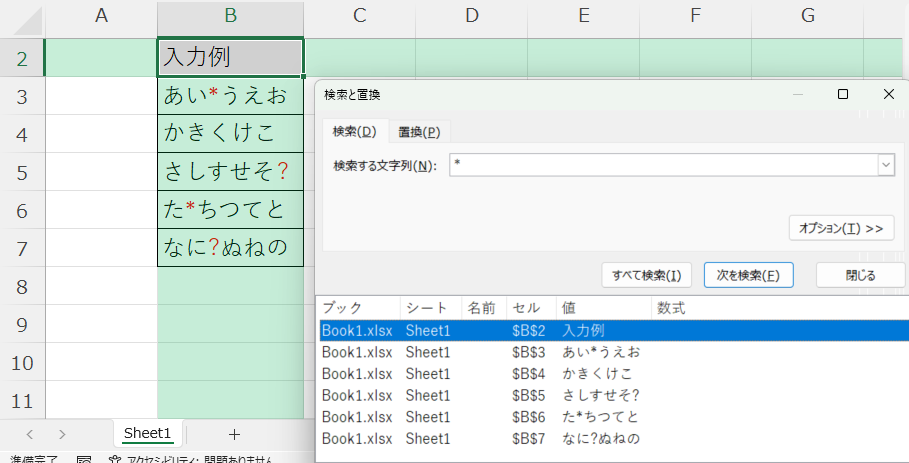The image size is (909, 463).
Task: Click the search string input field
Action: (663, 165)
